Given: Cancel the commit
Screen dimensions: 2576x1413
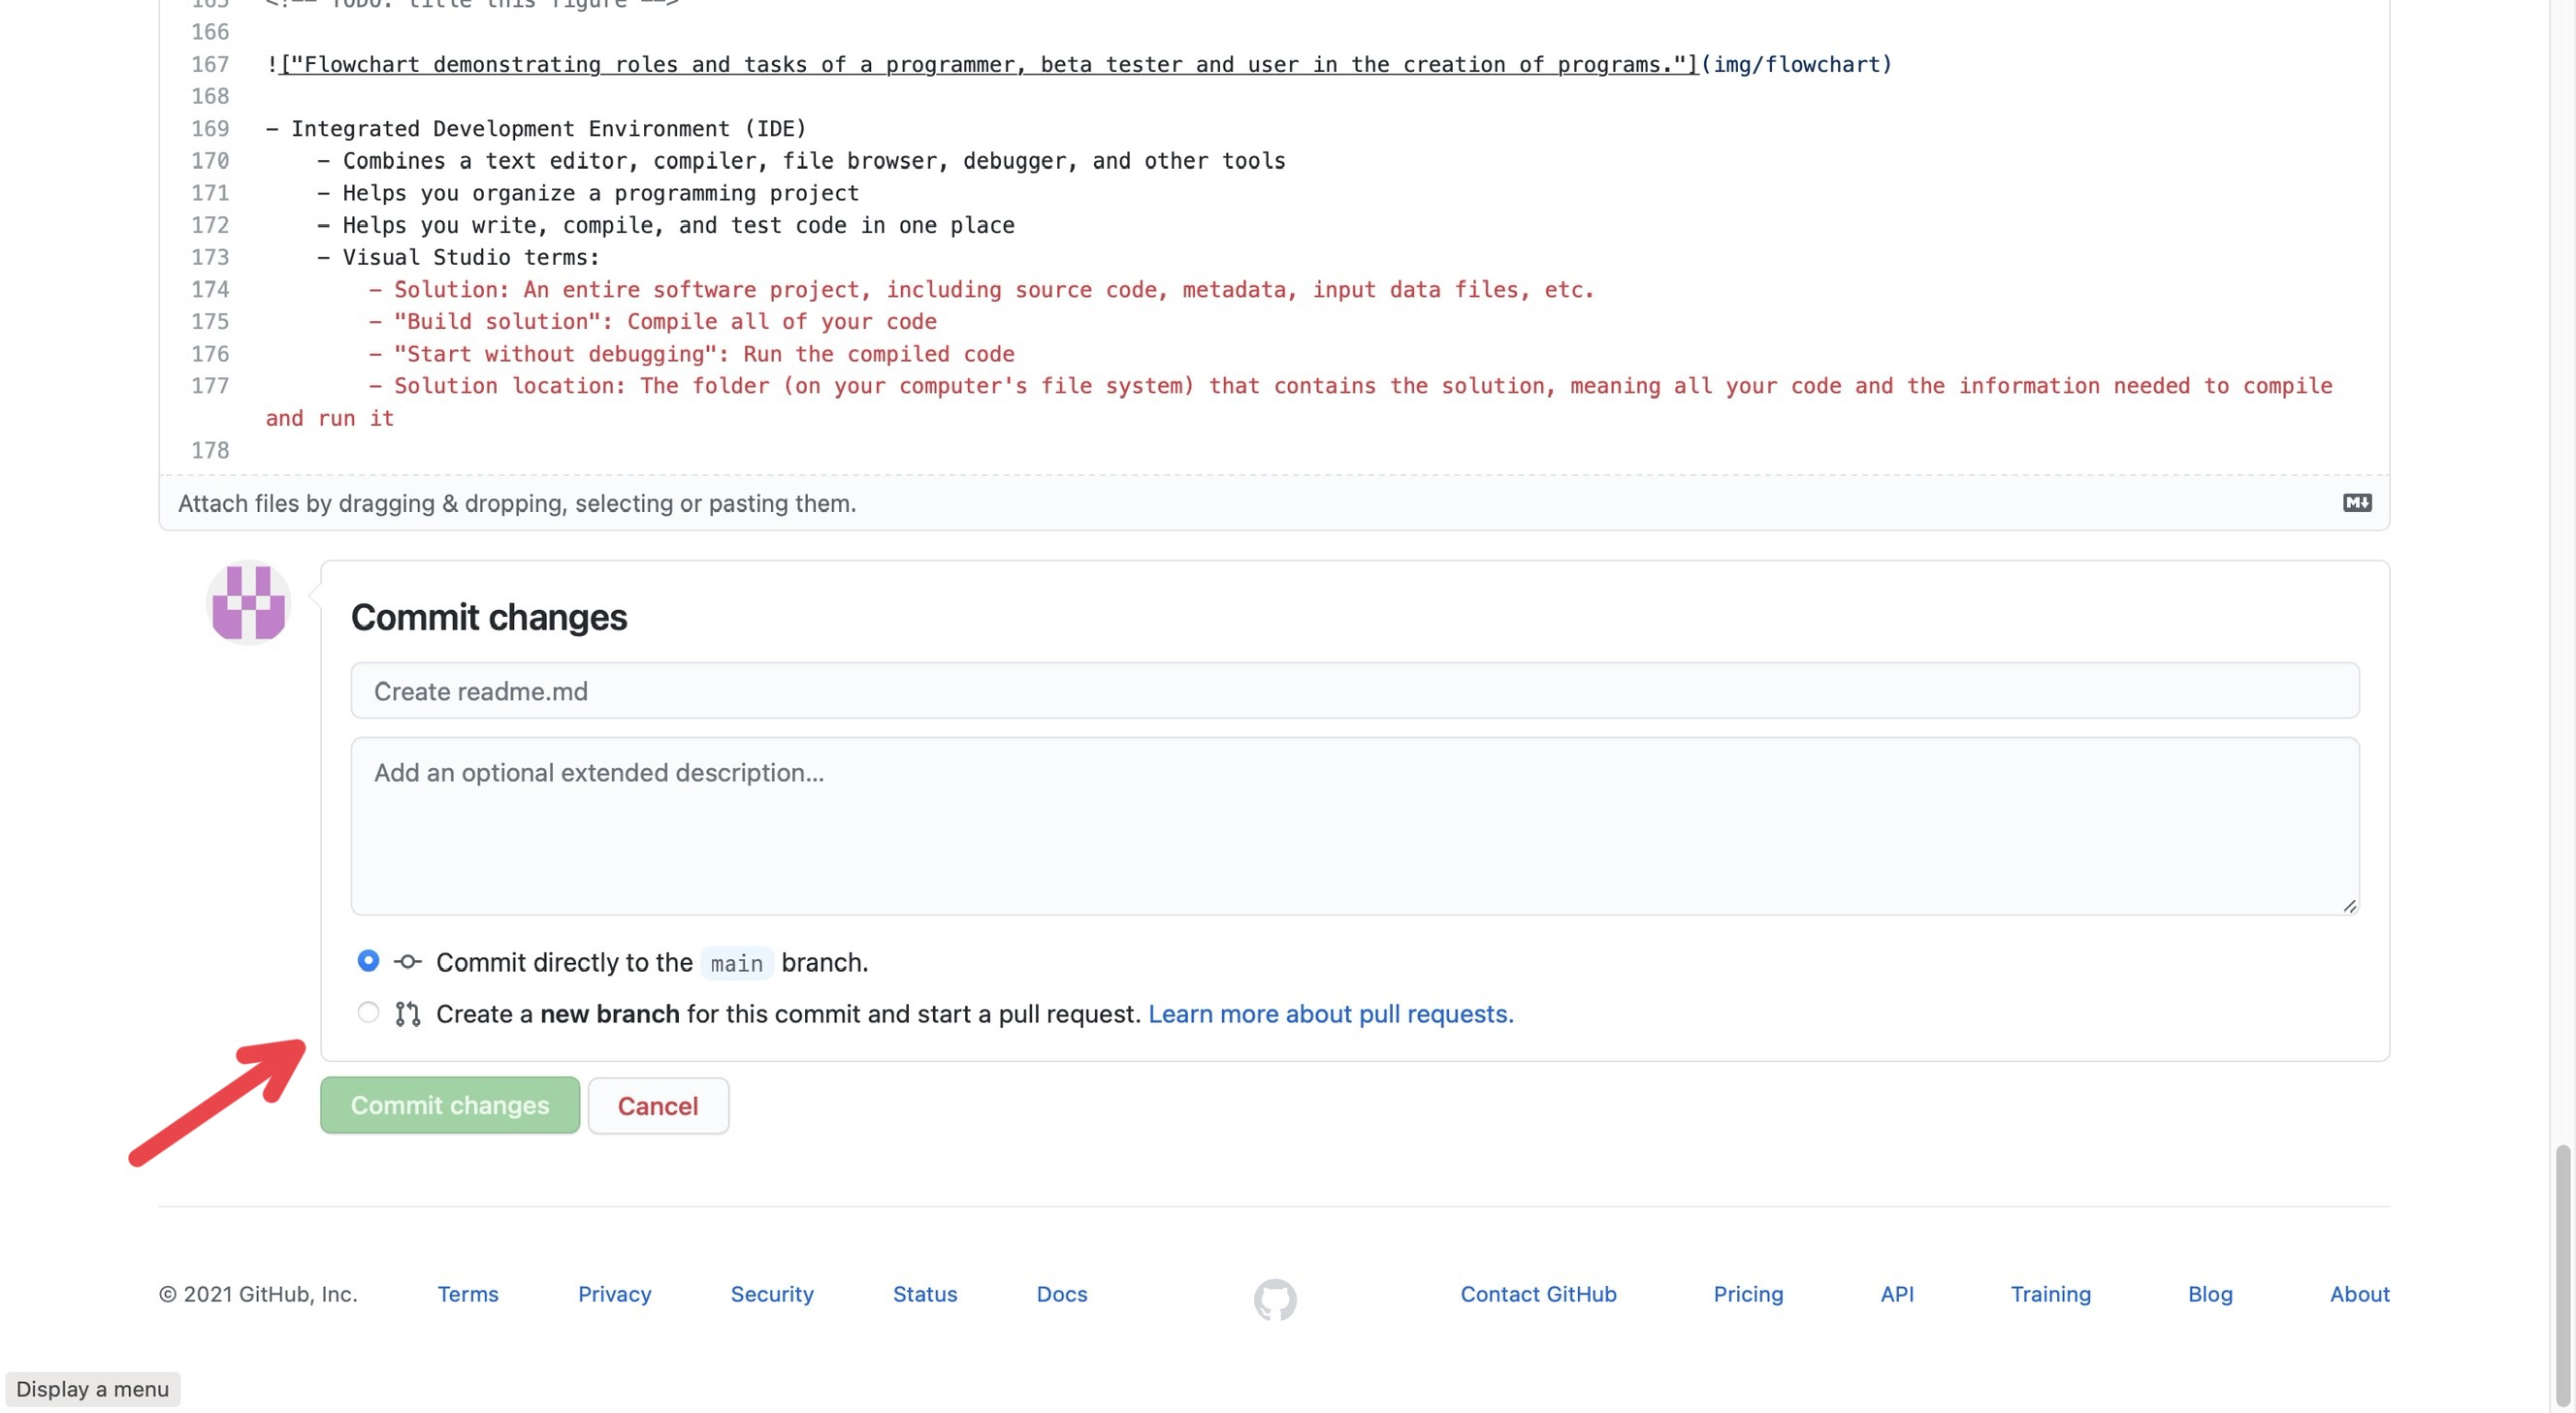Looking at the screenshot, I should 658,1106.
